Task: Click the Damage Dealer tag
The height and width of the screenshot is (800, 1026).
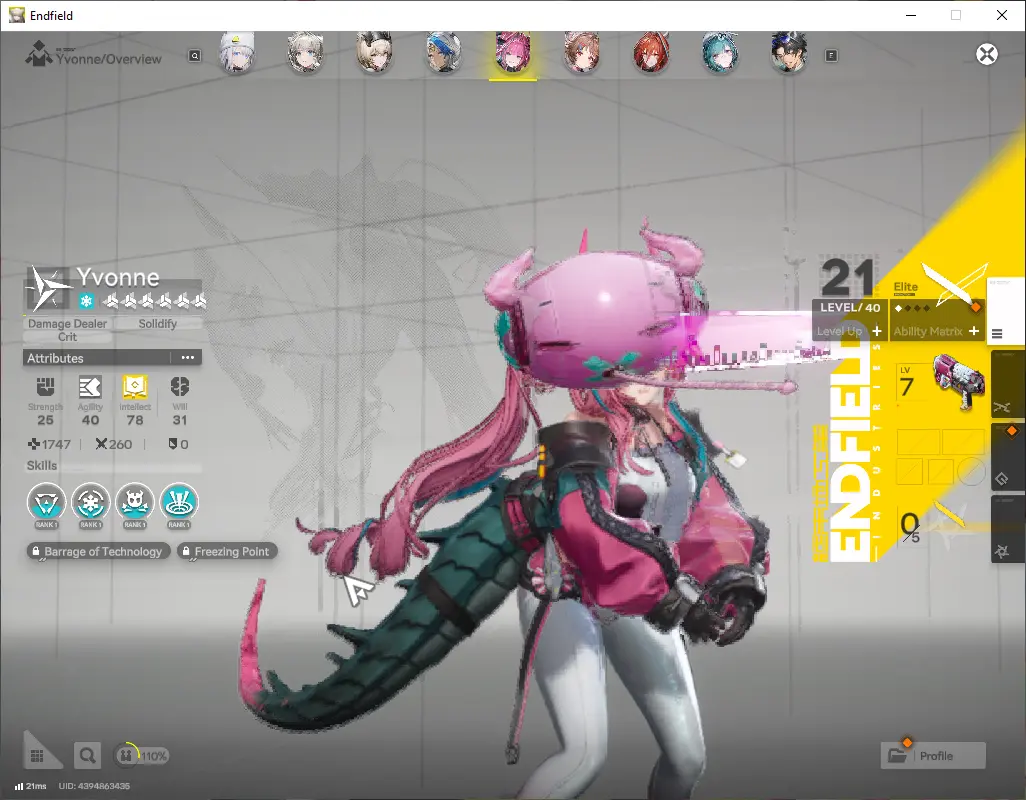Action: [x=67, y=324]
